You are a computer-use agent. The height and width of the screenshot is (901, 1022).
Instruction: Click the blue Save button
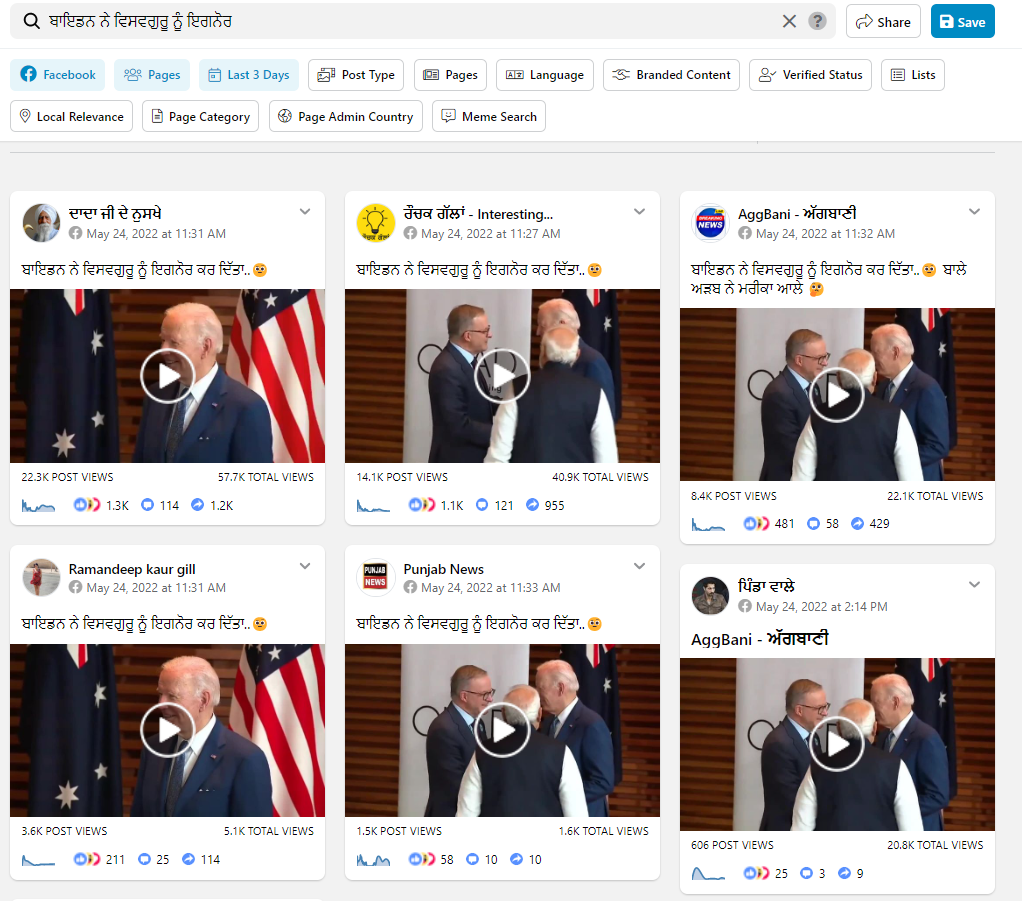(962, 22)
